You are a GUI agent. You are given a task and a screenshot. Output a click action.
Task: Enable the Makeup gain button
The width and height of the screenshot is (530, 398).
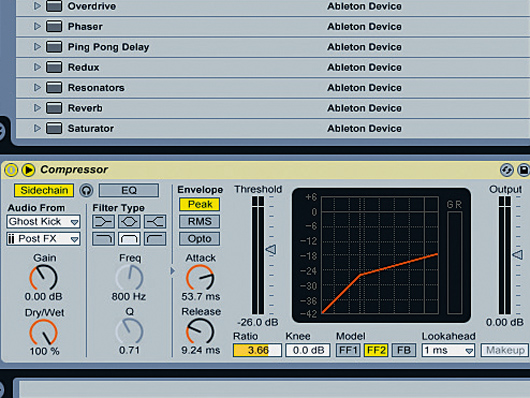(x=505, y=350)
